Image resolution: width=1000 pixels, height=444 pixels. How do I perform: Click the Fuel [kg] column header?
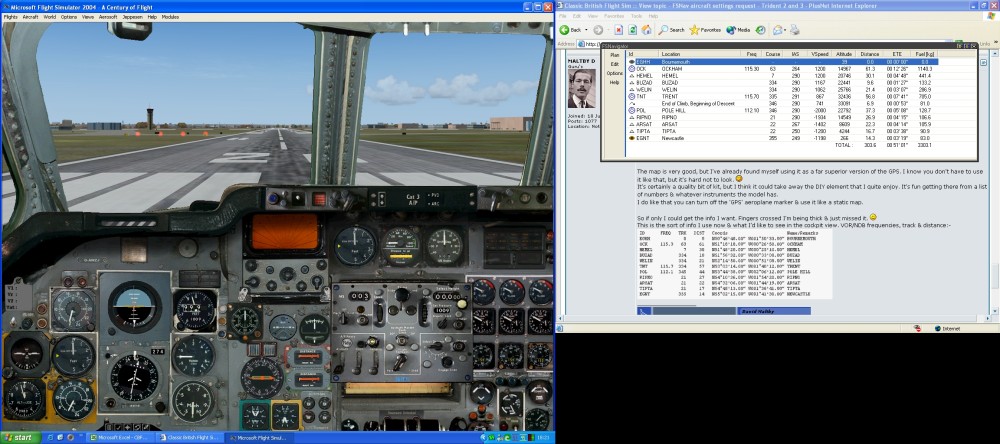tap(925, 54)
